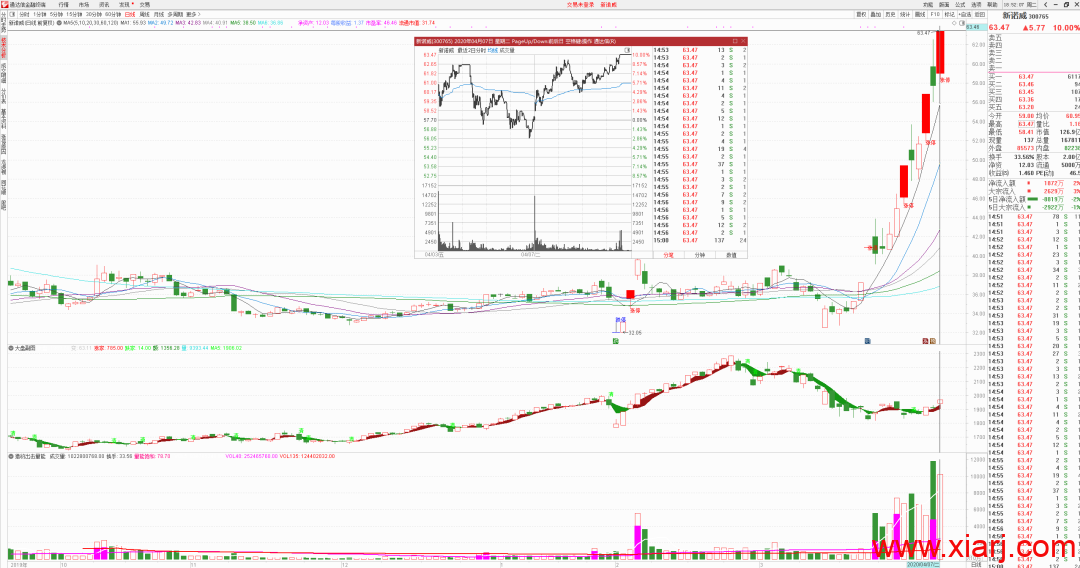Click the 净流入额 row in quote panel
Viewport: 1080px width, 568px height.
click(x=1033, y=183)
